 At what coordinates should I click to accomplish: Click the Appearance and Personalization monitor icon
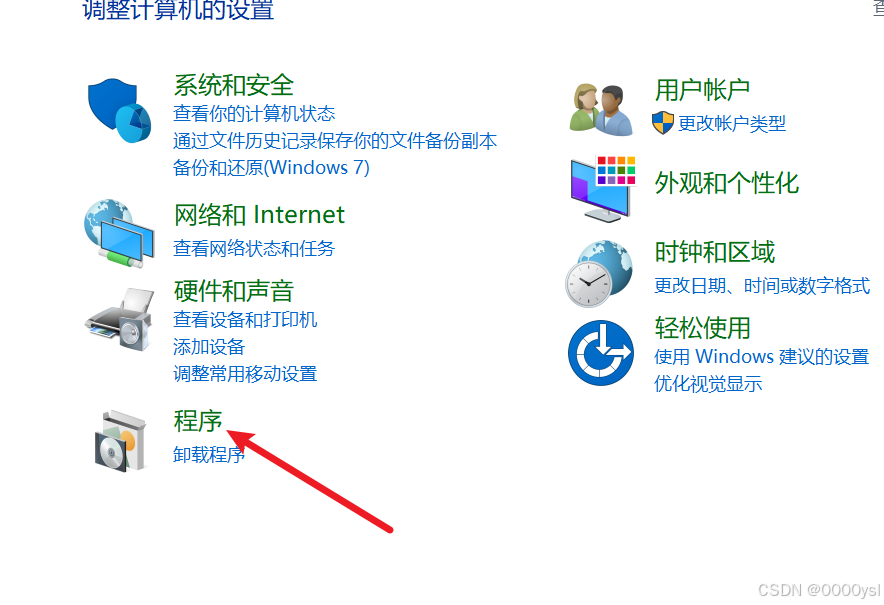[x=603, y=189]
